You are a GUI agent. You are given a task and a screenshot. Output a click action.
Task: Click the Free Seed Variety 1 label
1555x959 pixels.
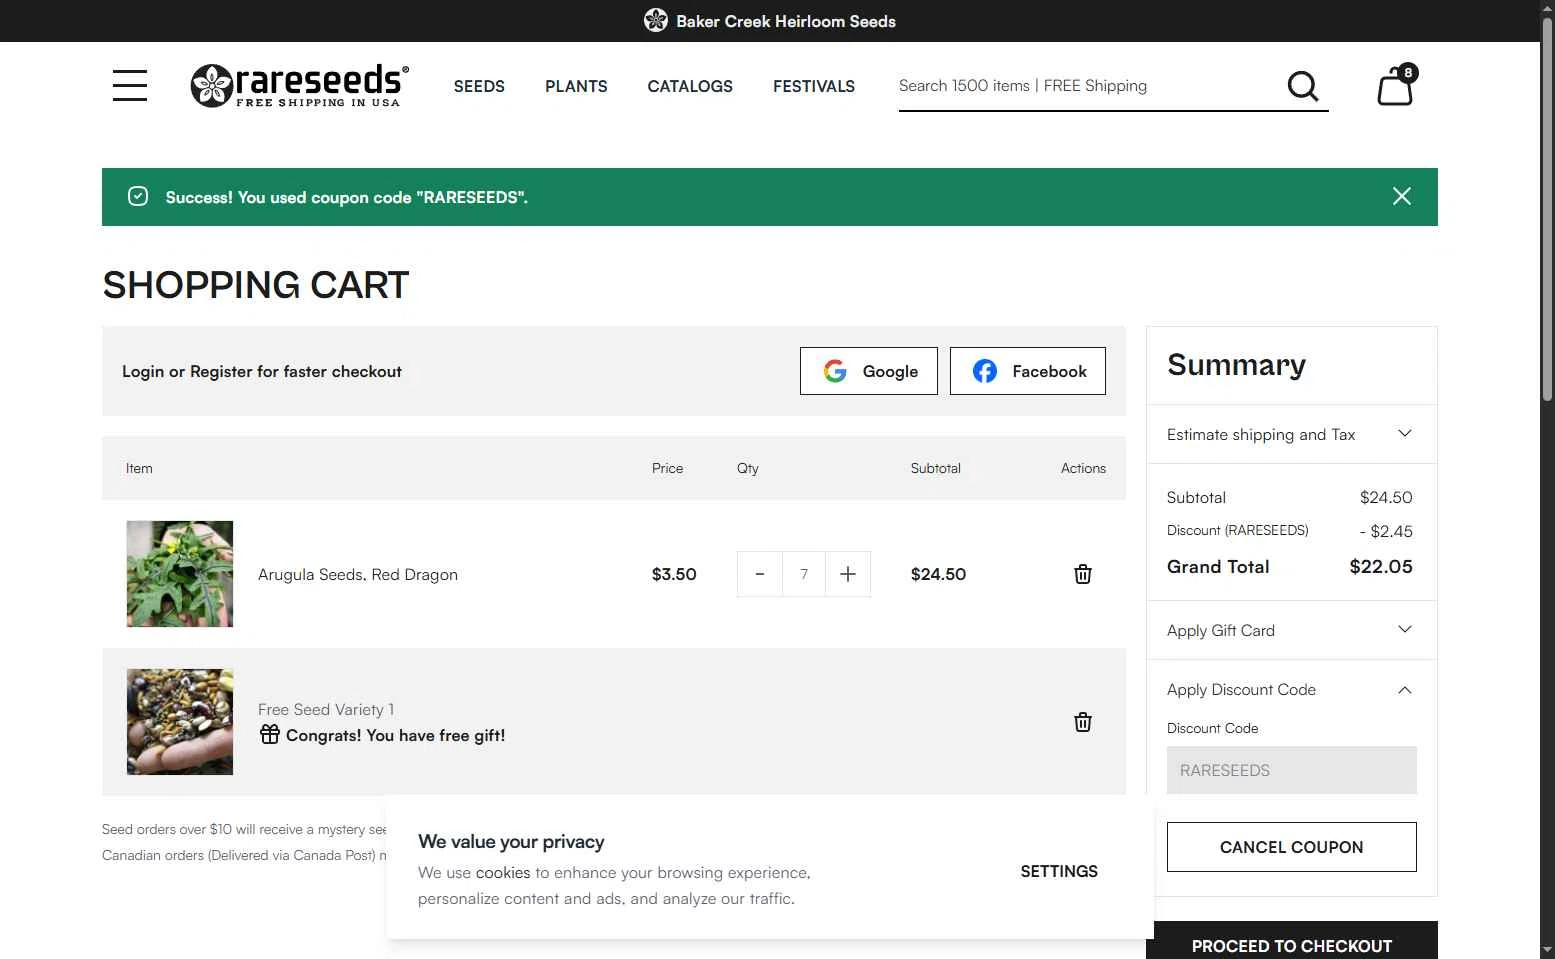click(x=326, y=709)
